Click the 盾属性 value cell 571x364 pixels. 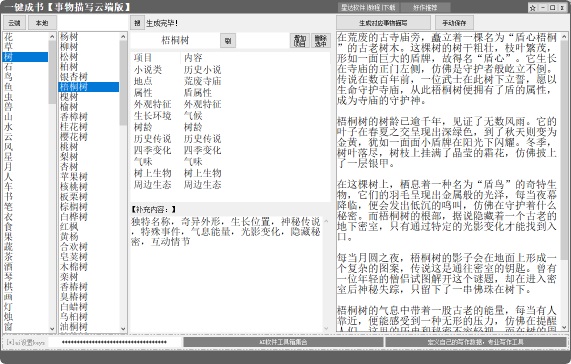pos(198,93)
